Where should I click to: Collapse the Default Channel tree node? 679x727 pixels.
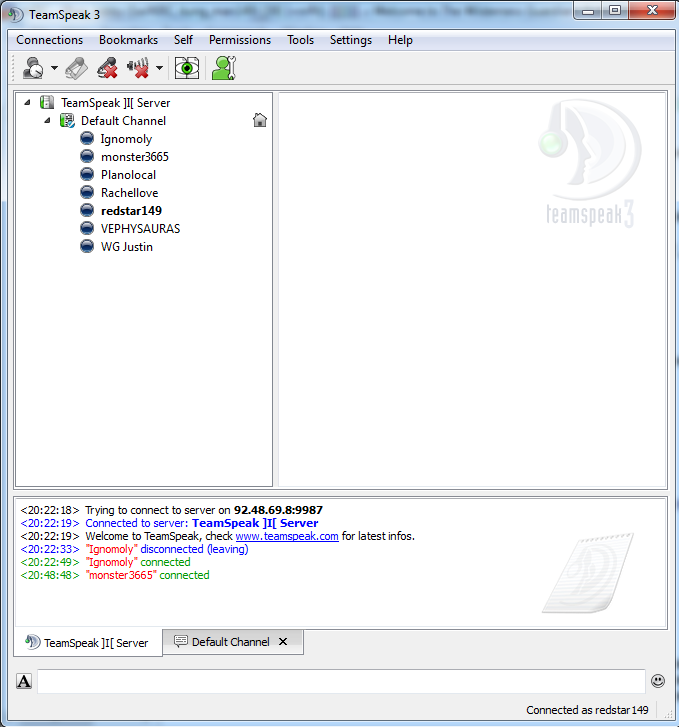pos(47,121)
